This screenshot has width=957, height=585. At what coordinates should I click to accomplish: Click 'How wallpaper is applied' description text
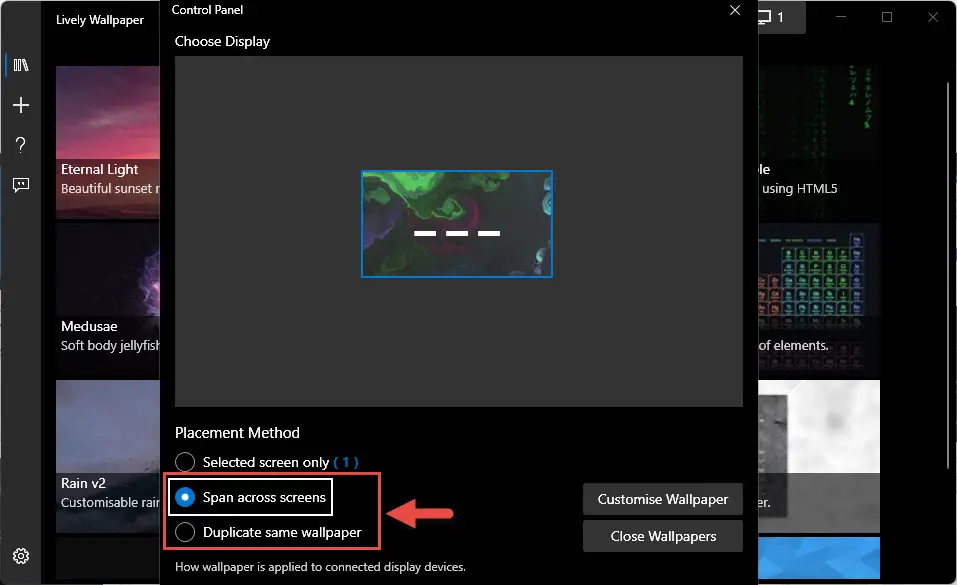[320, 567]
